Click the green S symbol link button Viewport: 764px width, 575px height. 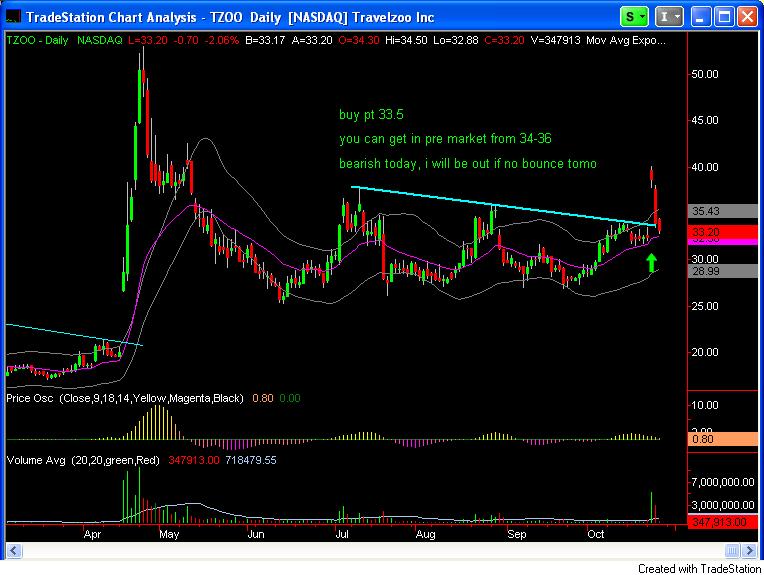point(634,17)
